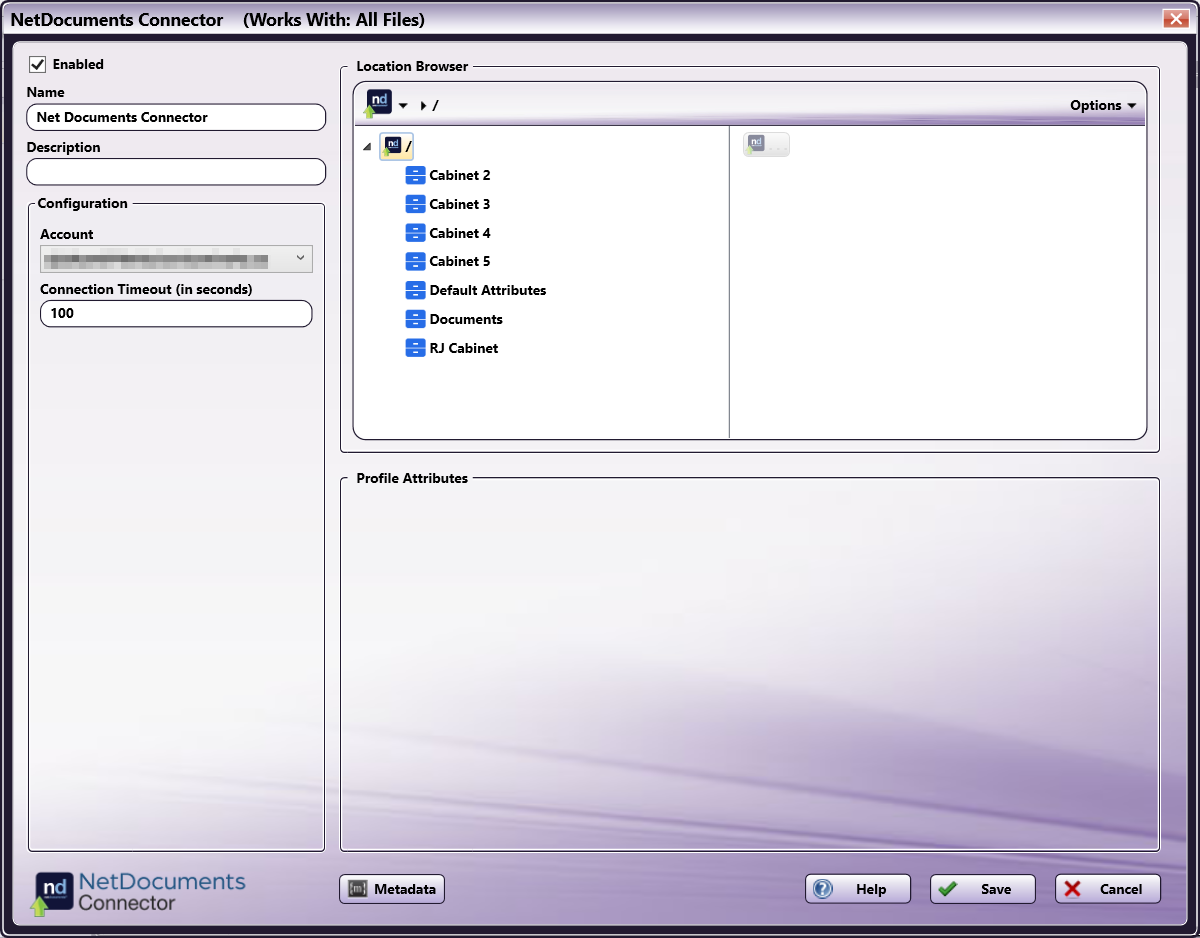Select Cabinet 2 in tree
The image size is (1200, 938).
click(x=460, y=175)
